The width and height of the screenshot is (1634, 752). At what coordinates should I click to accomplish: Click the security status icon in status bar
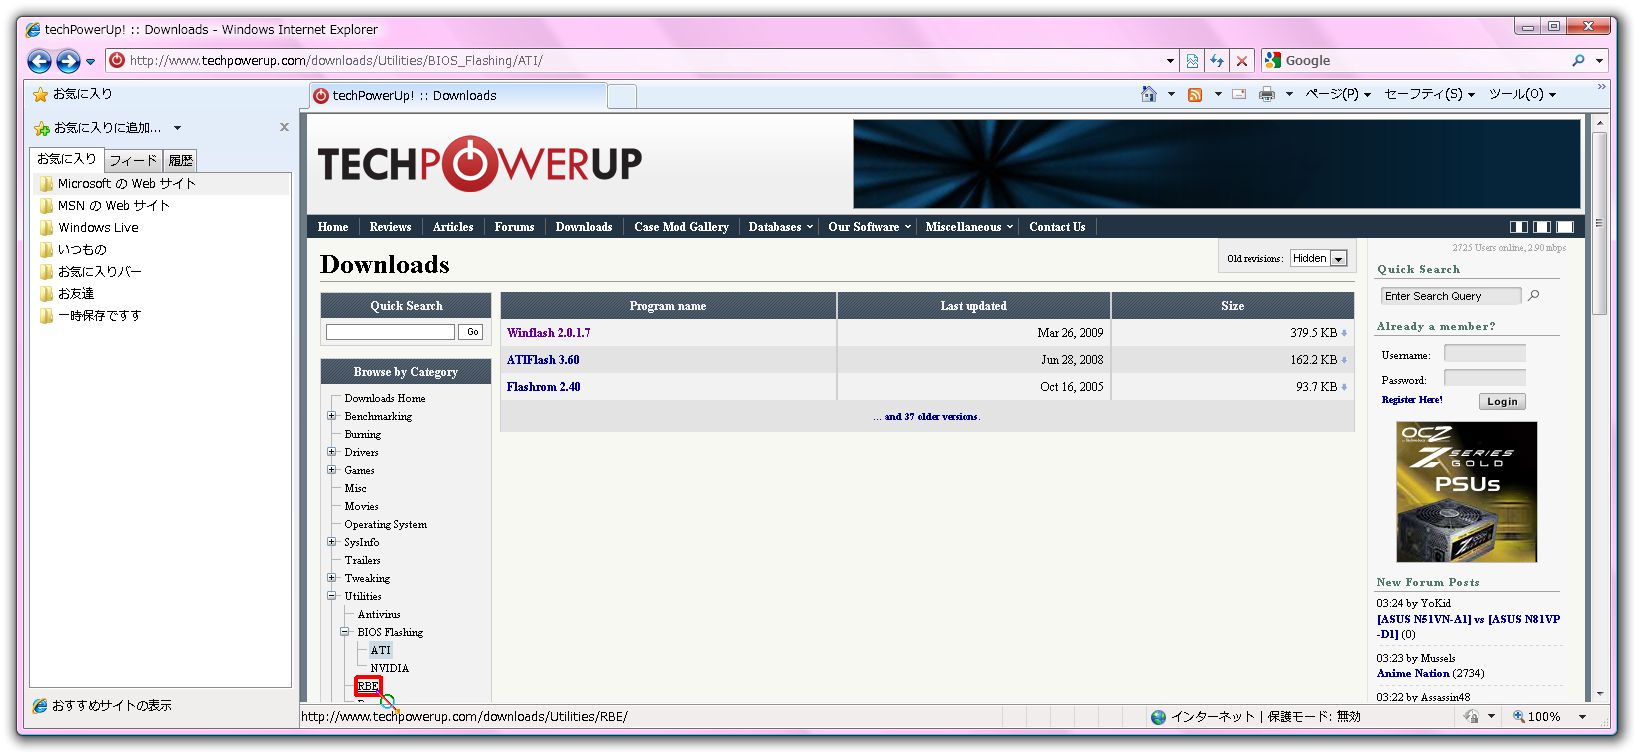[x=1471, y=716]
